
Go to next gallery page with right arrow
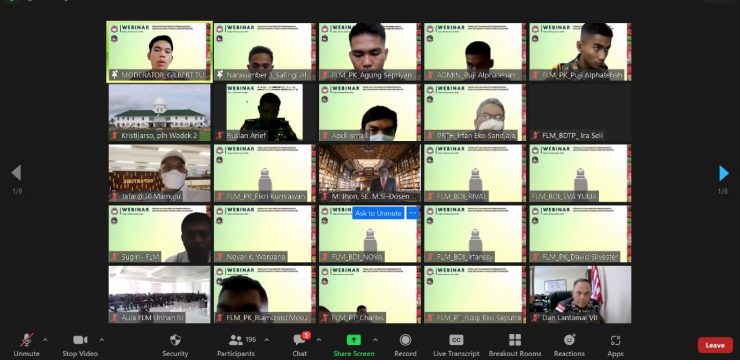[x=723, y=173]
